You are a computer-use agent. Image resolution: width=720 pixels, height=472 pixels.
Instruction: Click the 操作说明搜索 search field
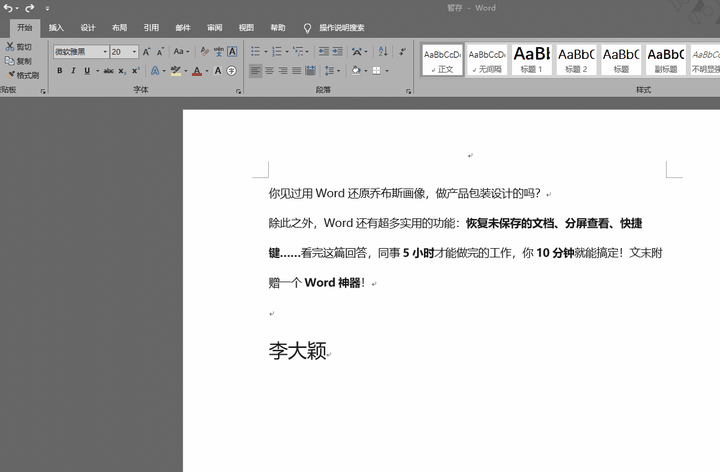[x=342, y=28]
